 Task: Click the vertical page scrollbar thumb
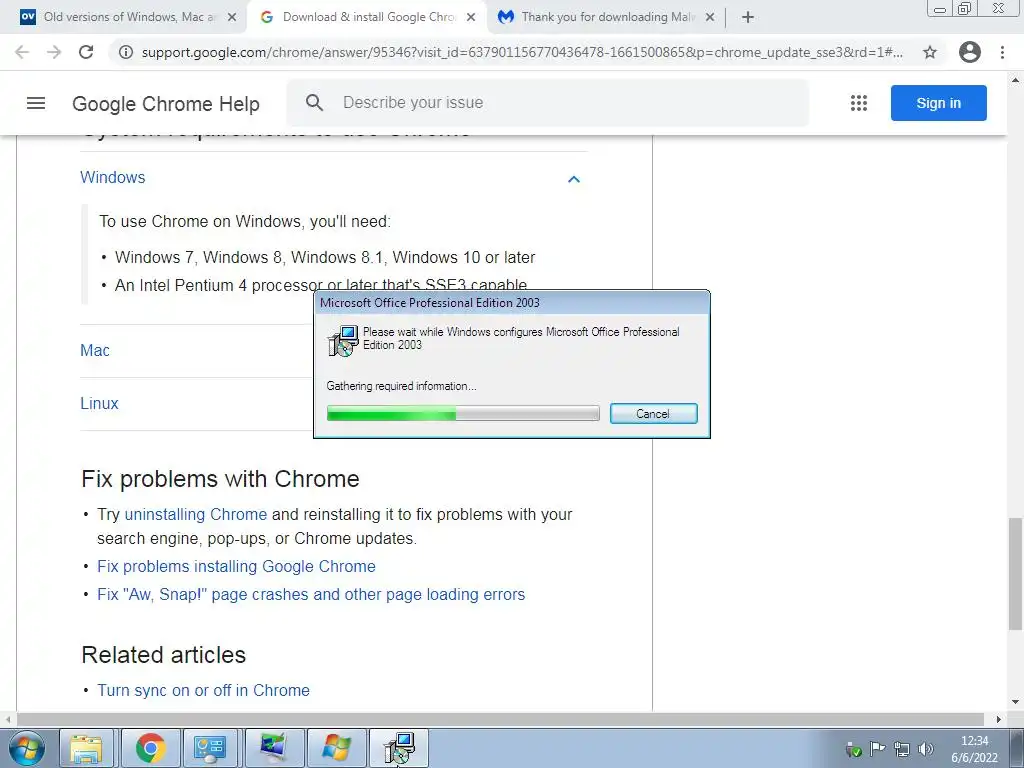click(1014, 573)
